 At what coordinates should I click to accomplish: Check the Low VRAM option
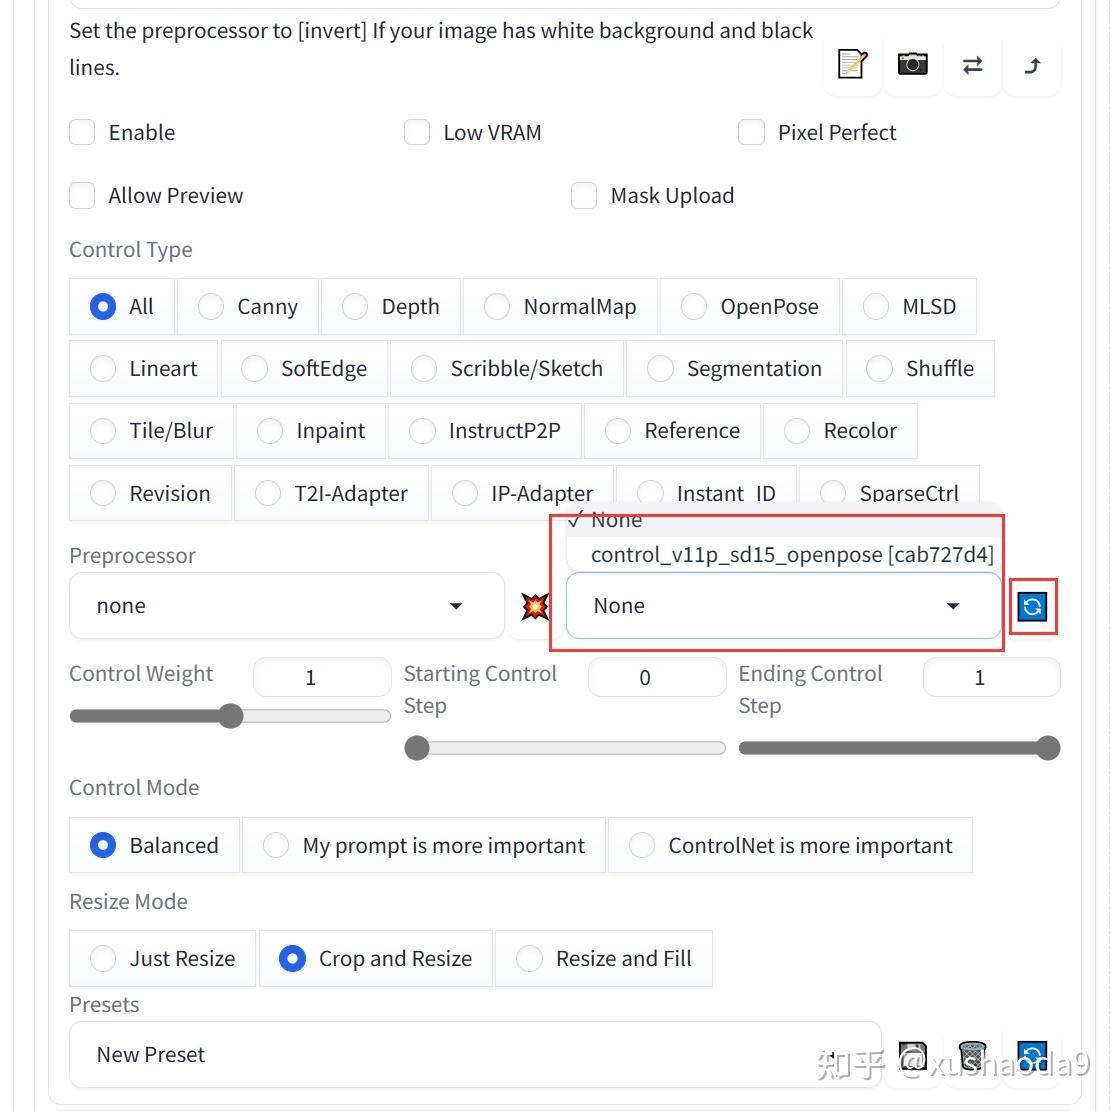point(417,133)
